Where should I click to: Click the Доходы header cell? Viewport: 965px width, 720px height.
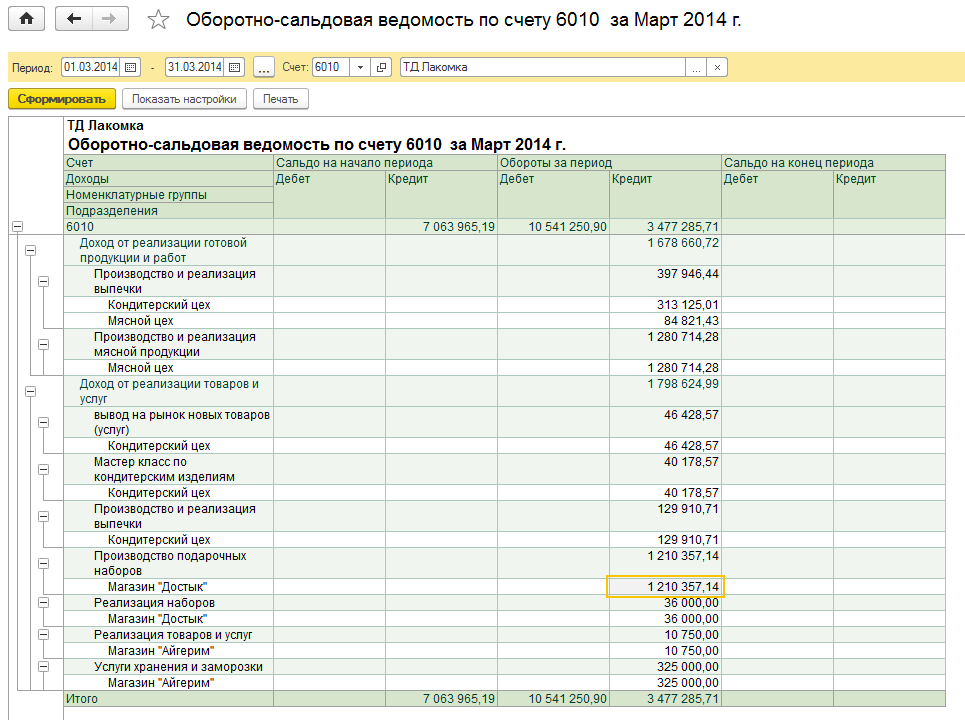169,179
